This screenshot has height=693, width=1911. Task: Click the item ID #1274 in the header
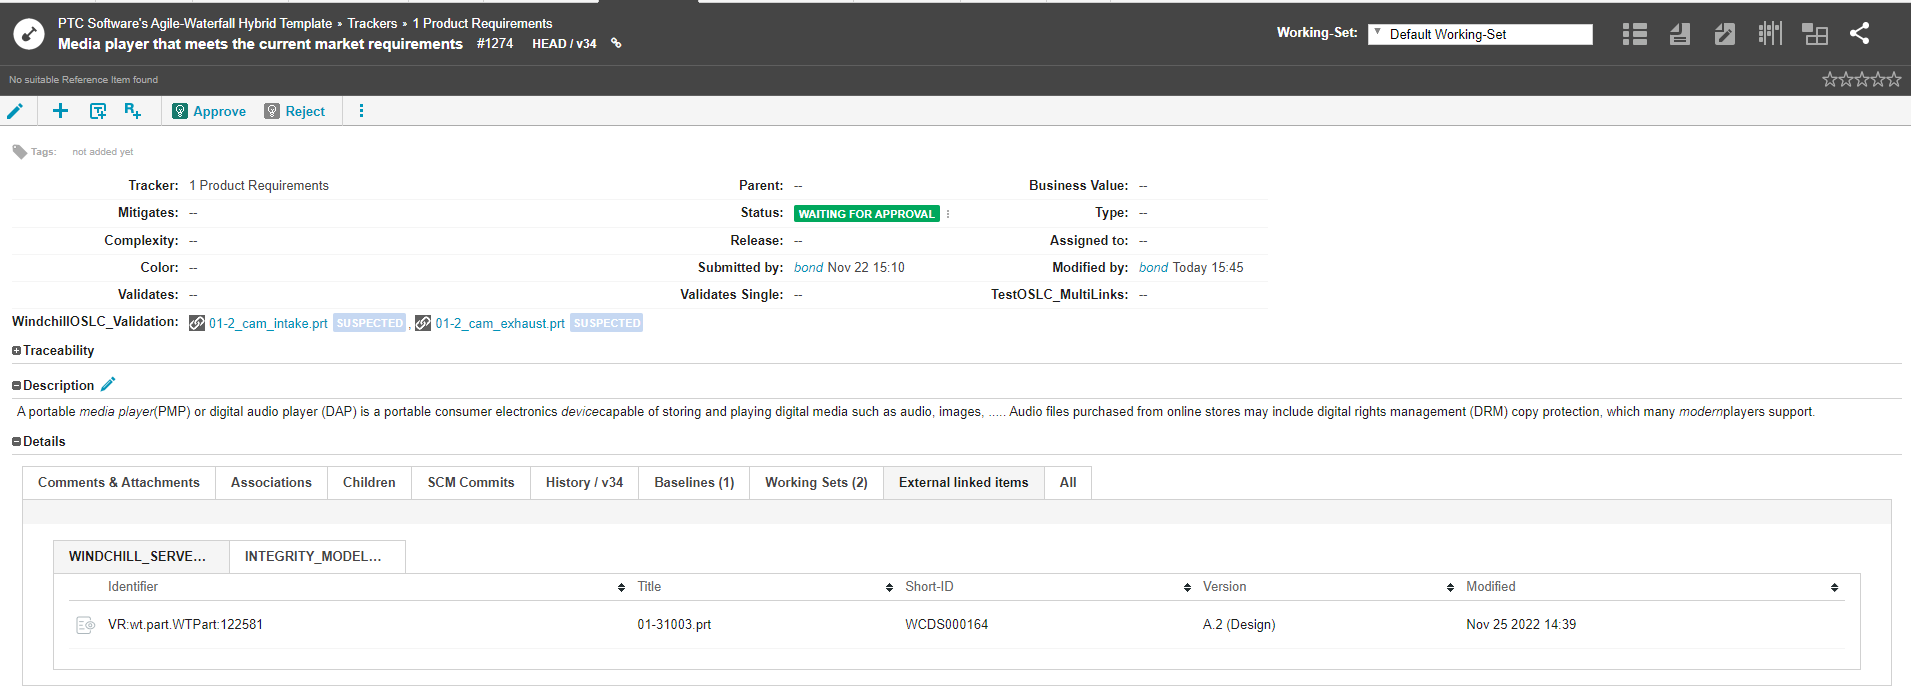pyautogui.click(x=495, y=44)
